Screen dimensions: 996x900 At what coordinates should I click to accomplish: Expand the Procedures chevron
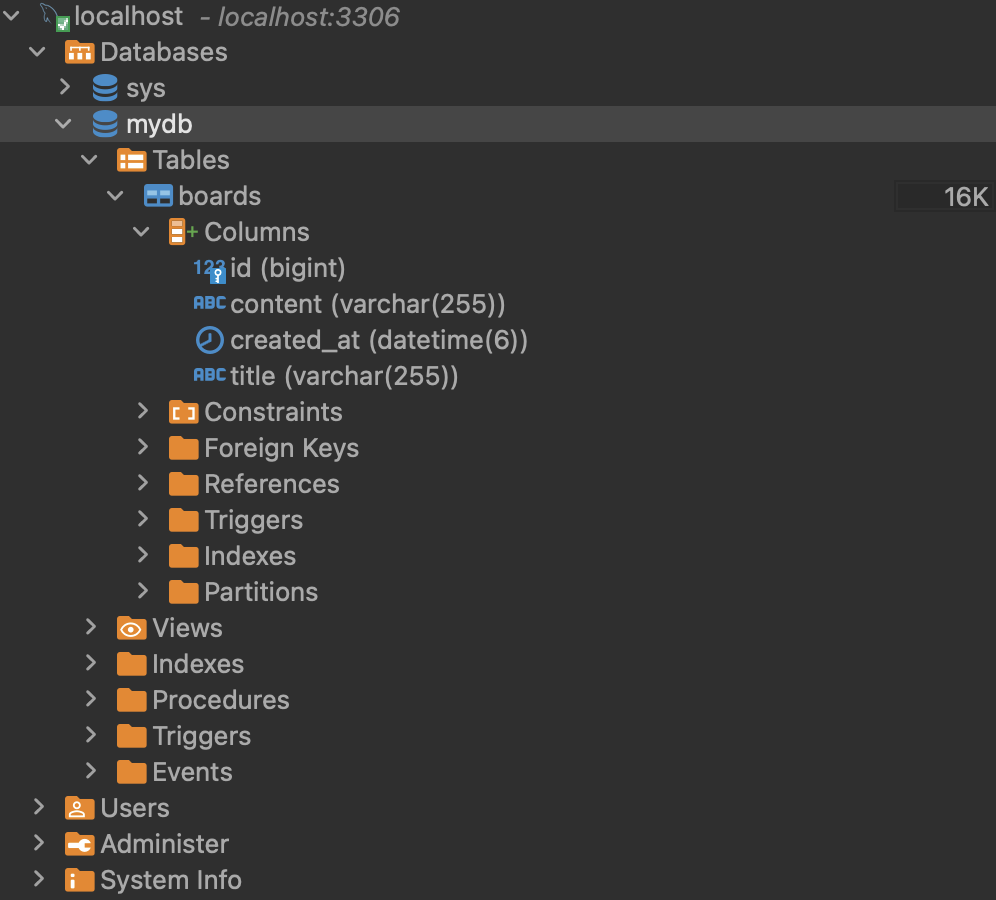tap(91, 699)
